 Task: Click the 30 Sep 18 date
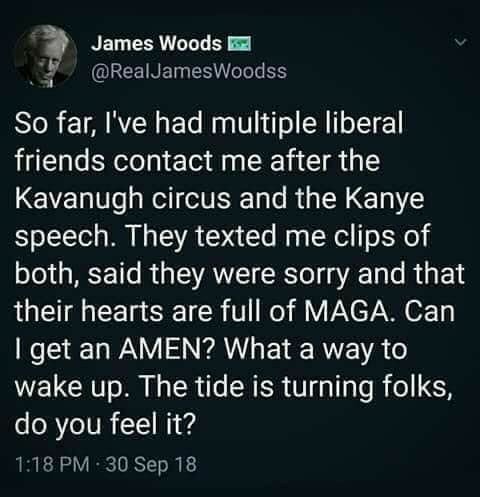click(x=151, y=464)
